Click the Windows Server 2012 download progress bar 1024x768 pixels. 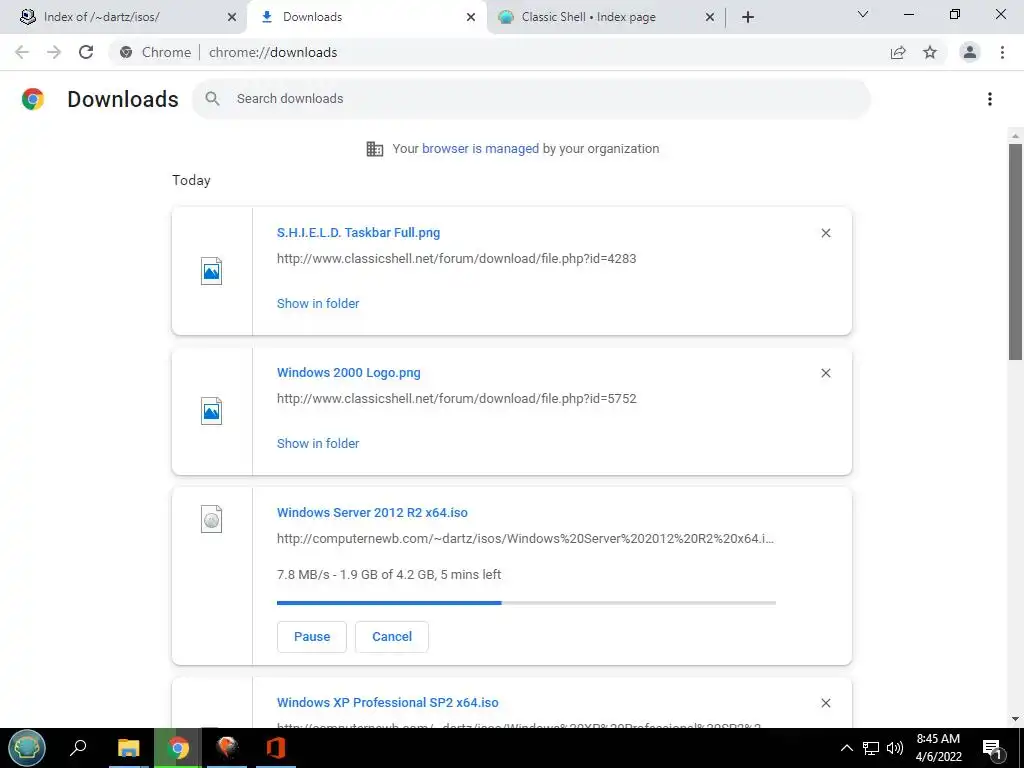tap(526, 603)
